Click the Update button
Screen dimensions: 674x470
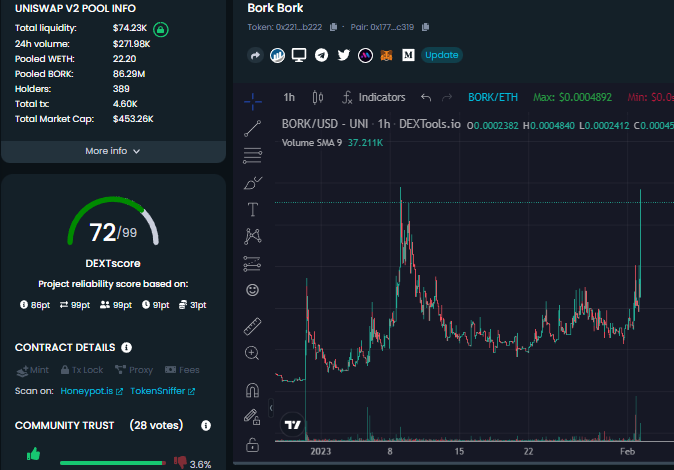(x=441, y=55)
